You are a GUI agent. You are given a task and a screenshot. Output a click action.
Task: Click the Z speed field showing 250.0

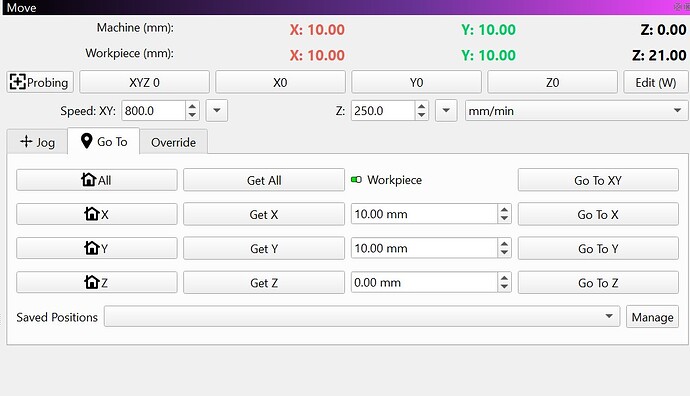[x=383, y=110]
